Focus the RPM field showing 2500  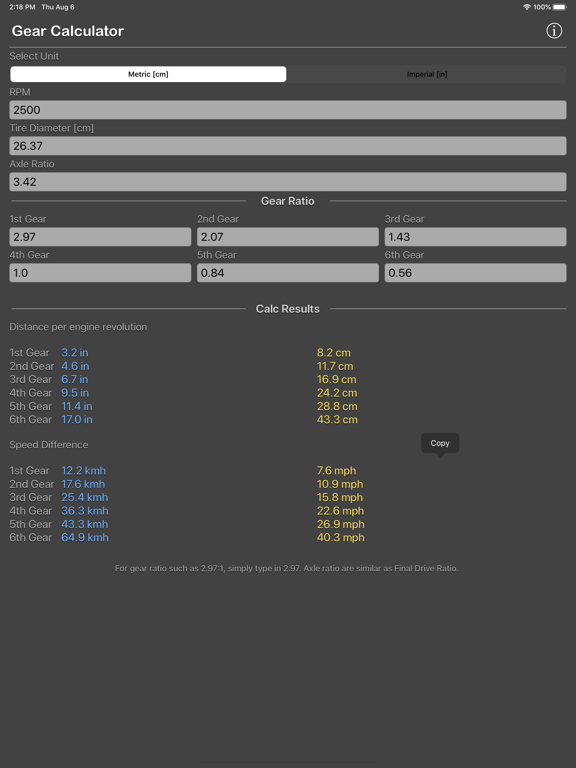[288, 110]
